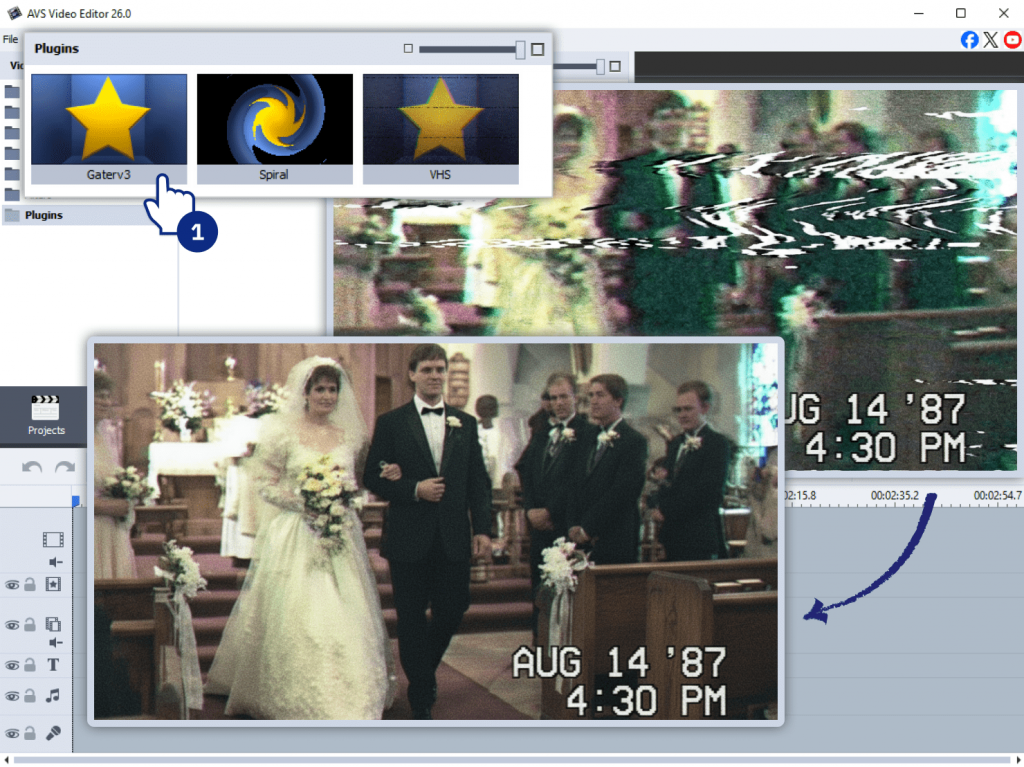The image size is (1024, 767).
Task: Click the blue timeline playhead marker
Action: (75, 501)
